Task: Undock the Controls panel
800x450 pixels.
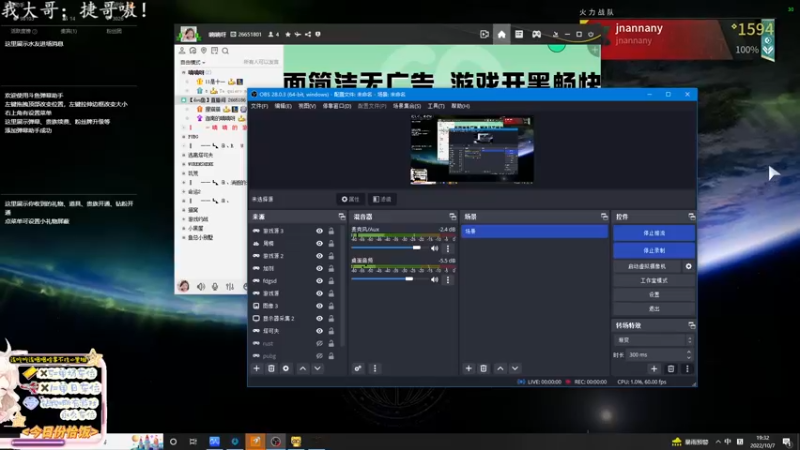Action: click(x=691, y=216)
